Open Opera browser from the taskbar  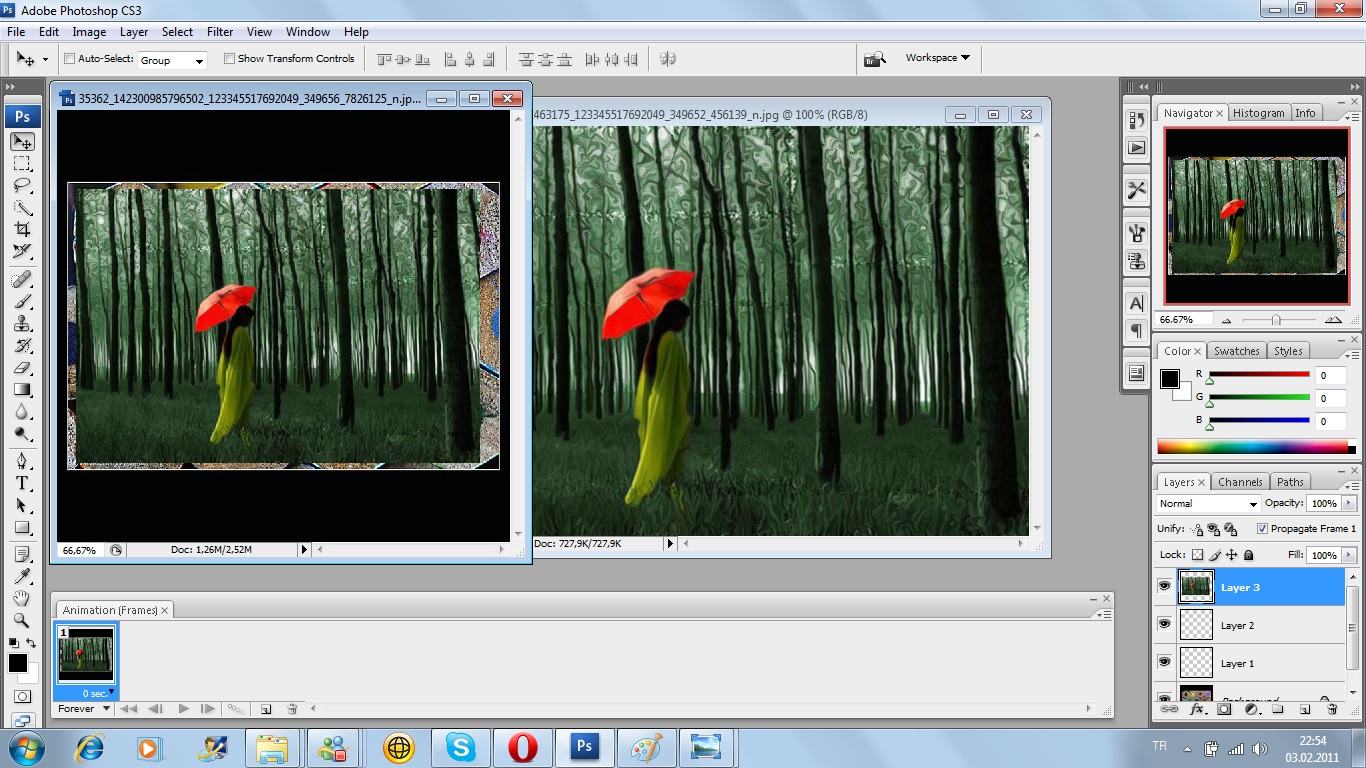pyautogui.click(x=522, y=747)
